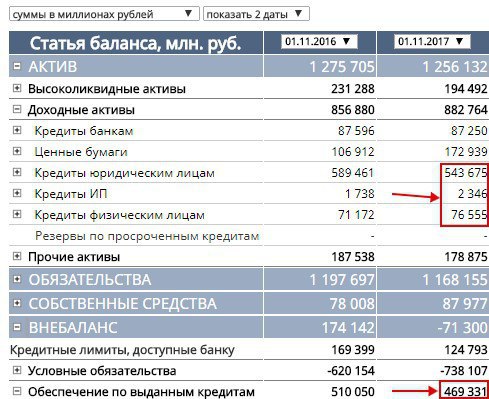Click the Кредиты физическим лицам label
Image resolution: width=489 pixels, height=399 pixels.
click(x=120, y=215)
